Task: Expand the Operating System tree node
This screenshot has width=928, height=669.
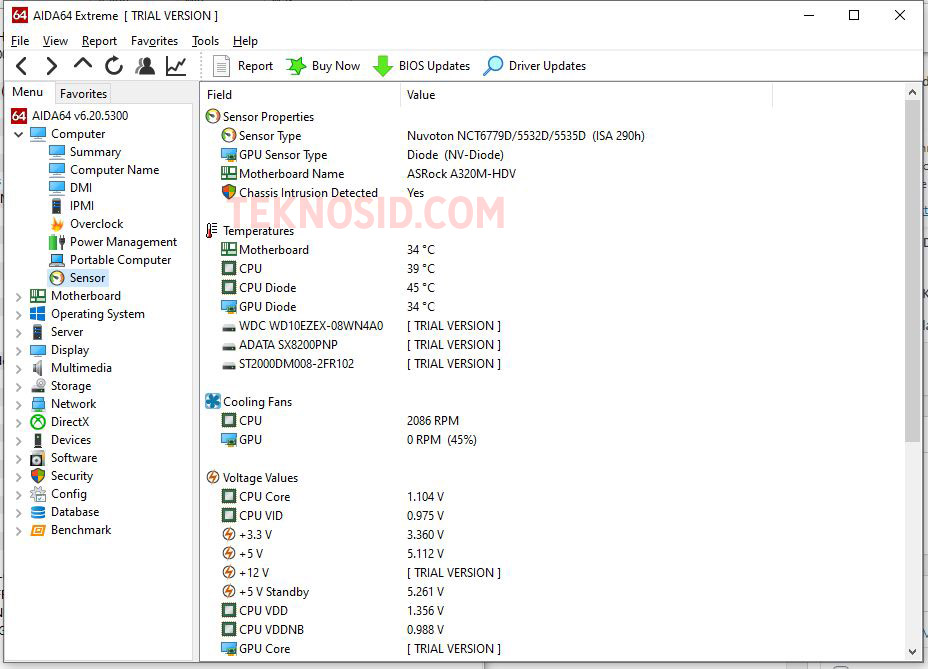Action: [18, 314]
